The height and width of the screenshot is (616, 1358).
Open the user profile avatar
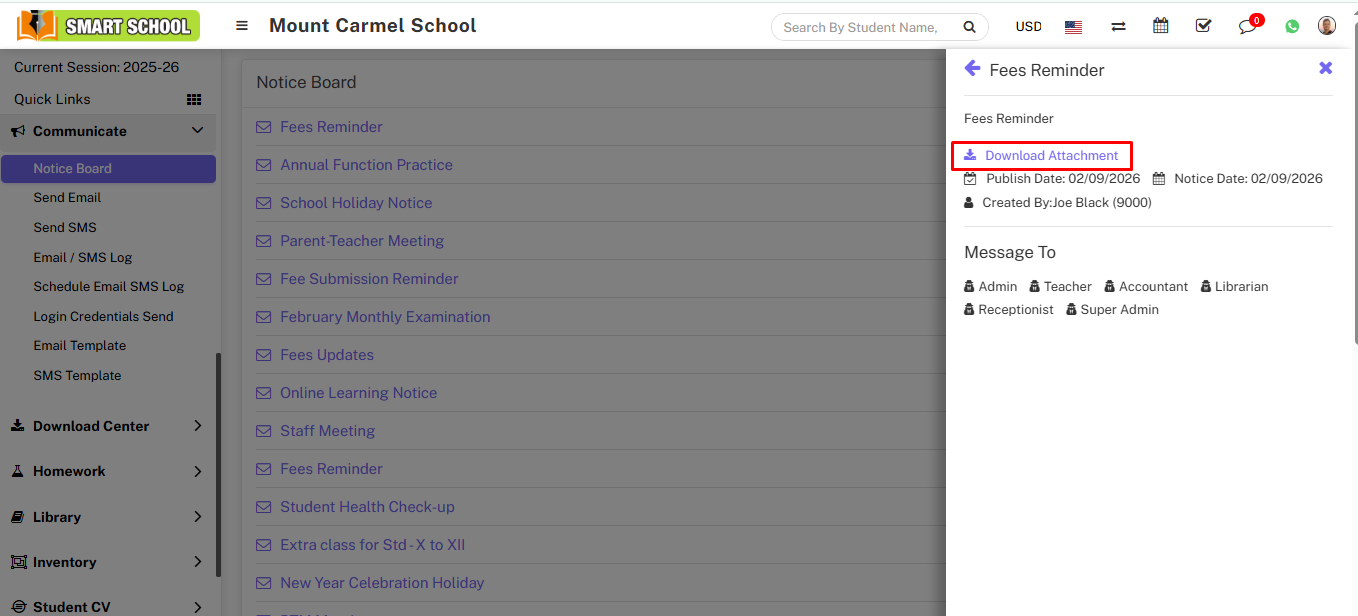click(x=1327, y=26)
